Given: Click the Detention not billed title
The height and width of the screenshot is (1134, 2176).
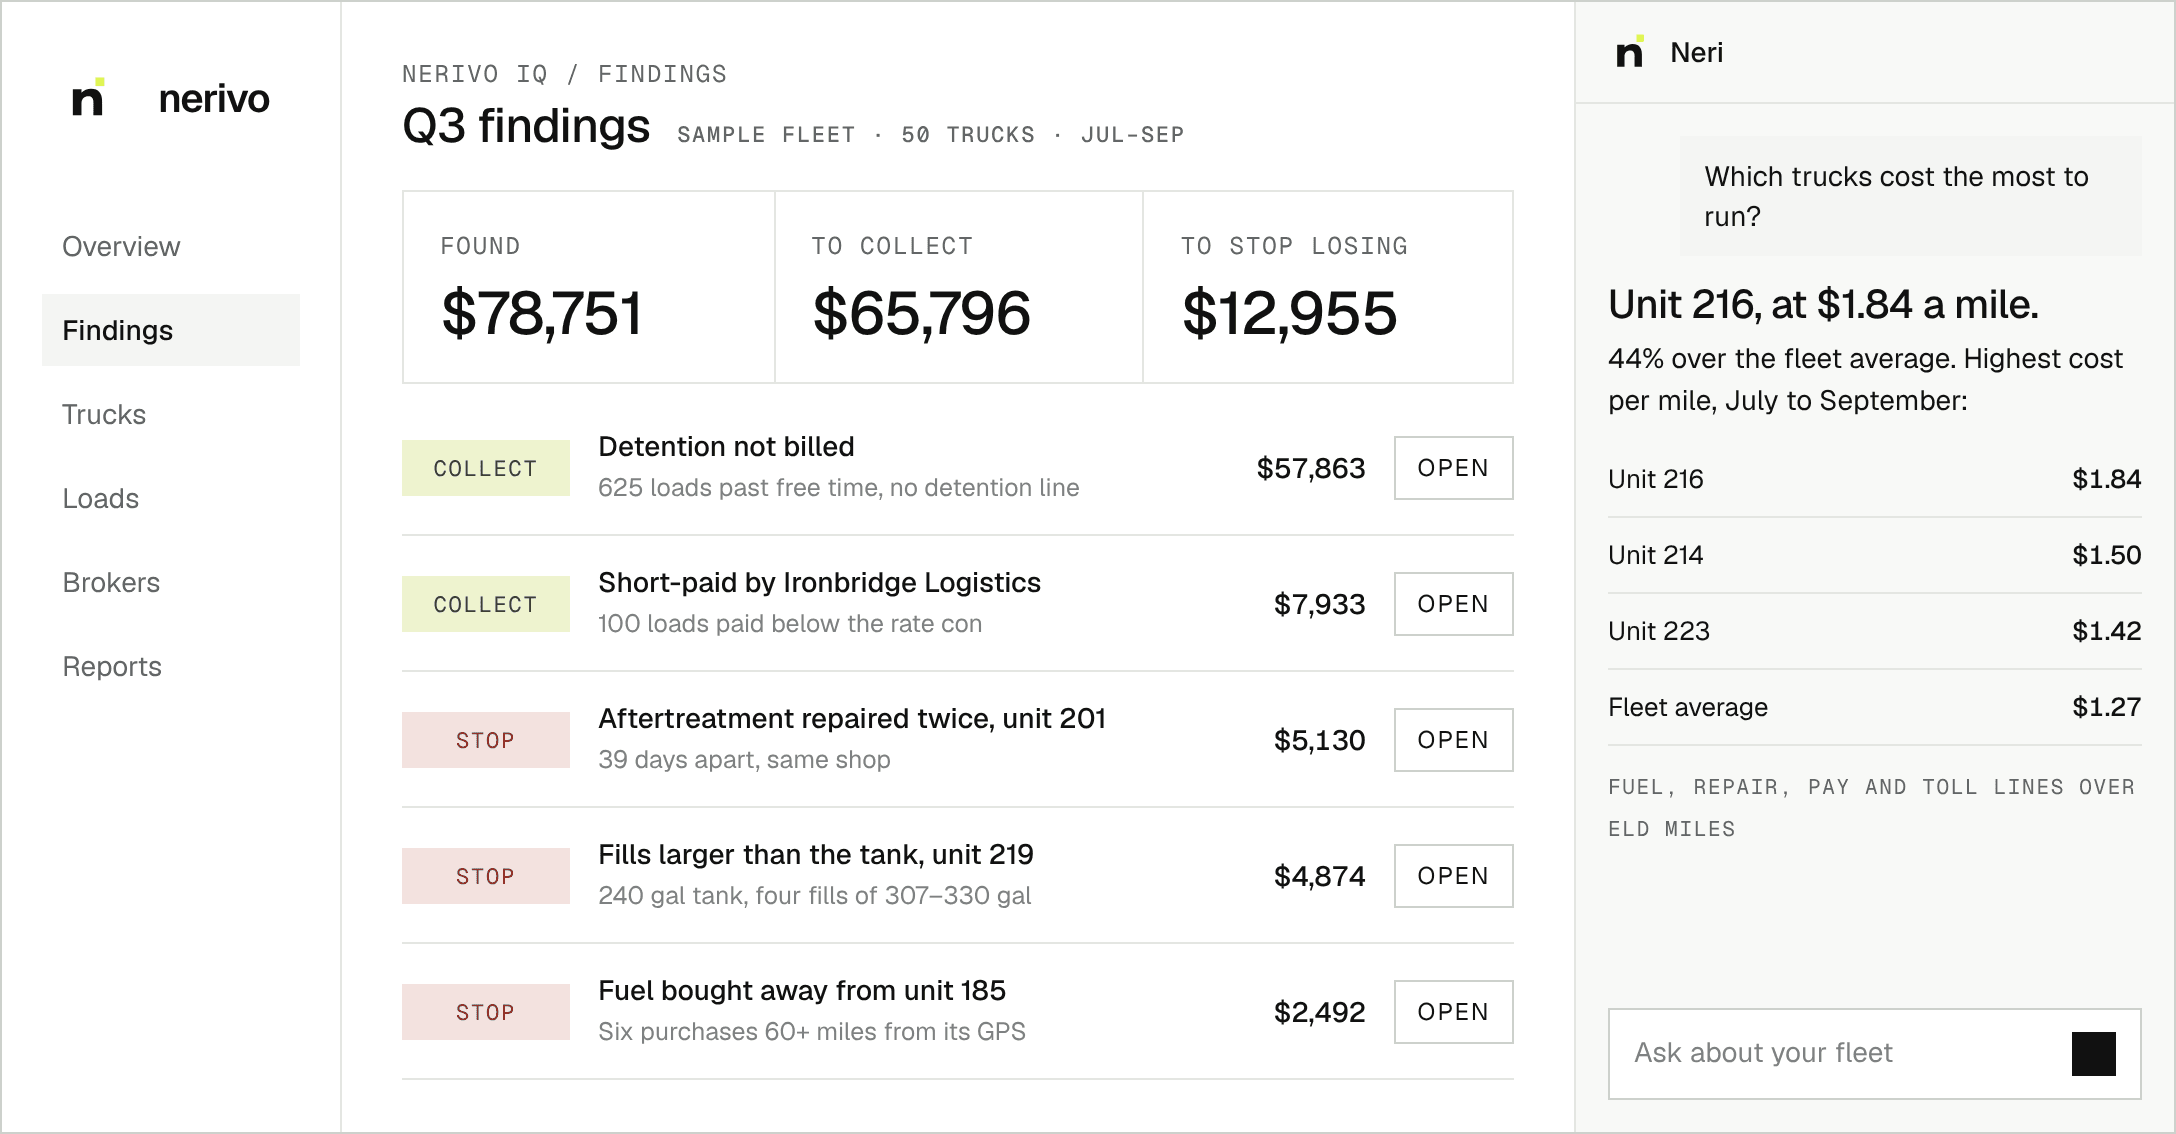Looking at the screenshot, I should point(726,447).
